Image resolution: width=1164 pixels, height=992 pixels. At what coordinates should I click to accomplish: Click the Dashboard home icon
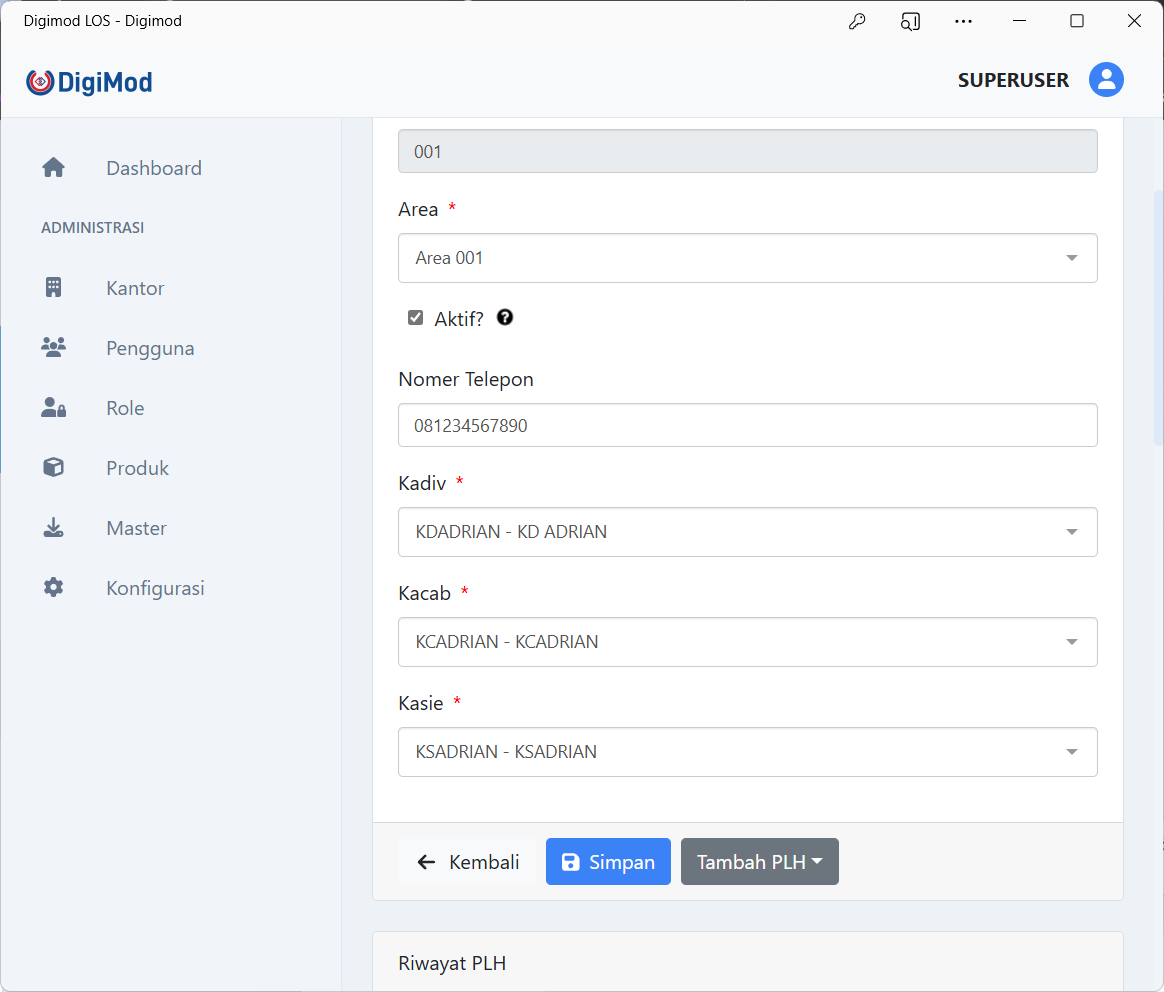(54, 168)
